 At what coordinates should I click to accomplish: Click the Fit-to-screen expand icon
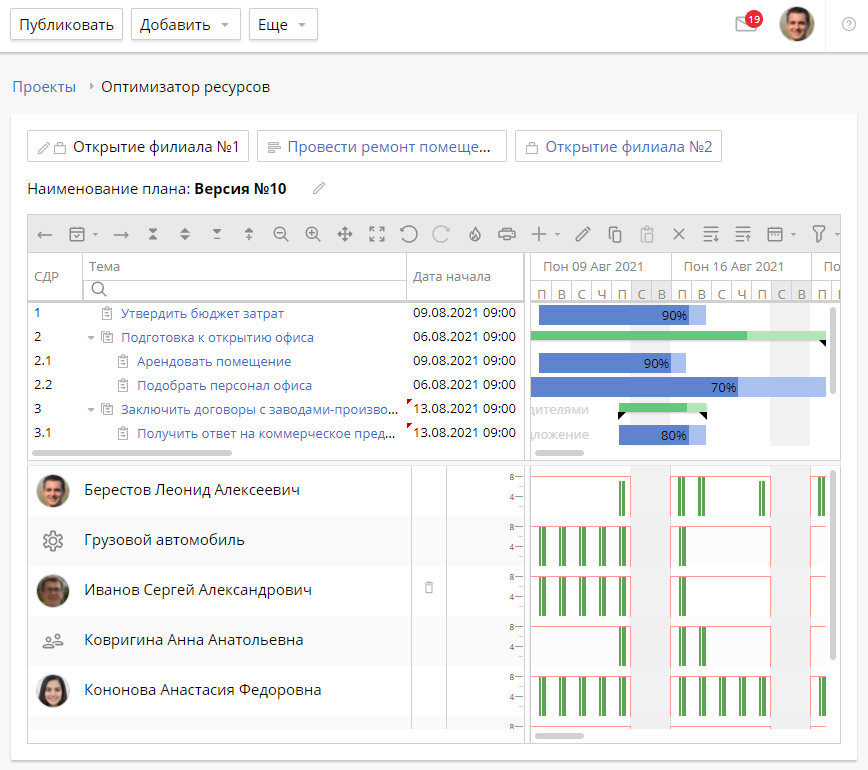click(377, 234)
